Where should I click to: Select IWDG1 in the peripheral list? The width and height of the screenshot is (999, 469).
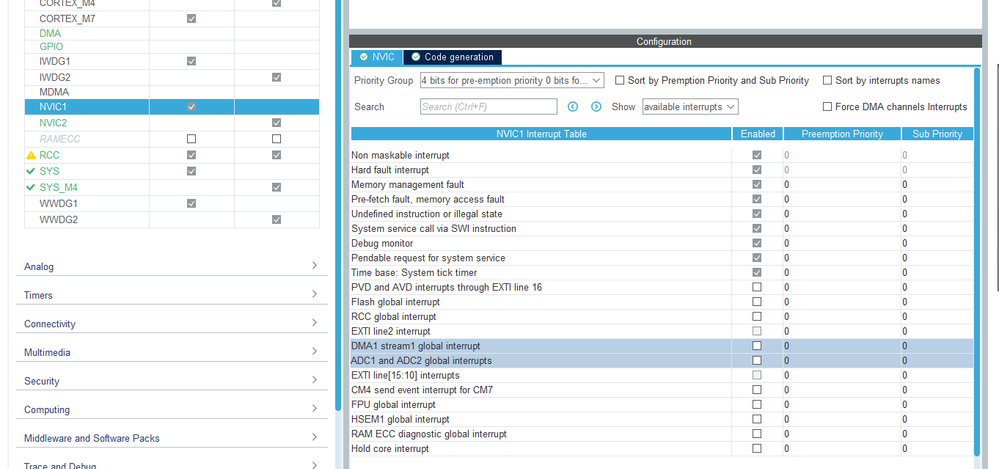tap(171, 61)
